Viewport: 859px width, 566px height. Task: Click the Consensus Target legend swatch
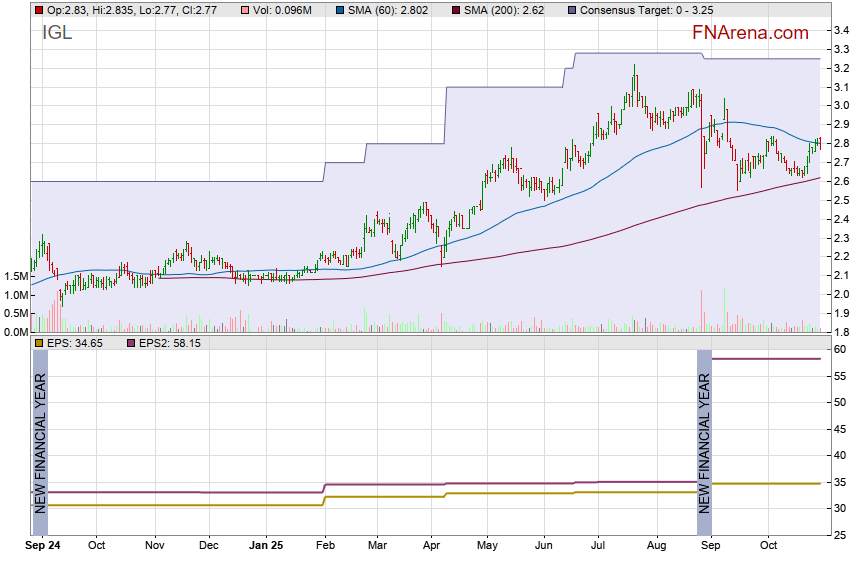[572, 10]
